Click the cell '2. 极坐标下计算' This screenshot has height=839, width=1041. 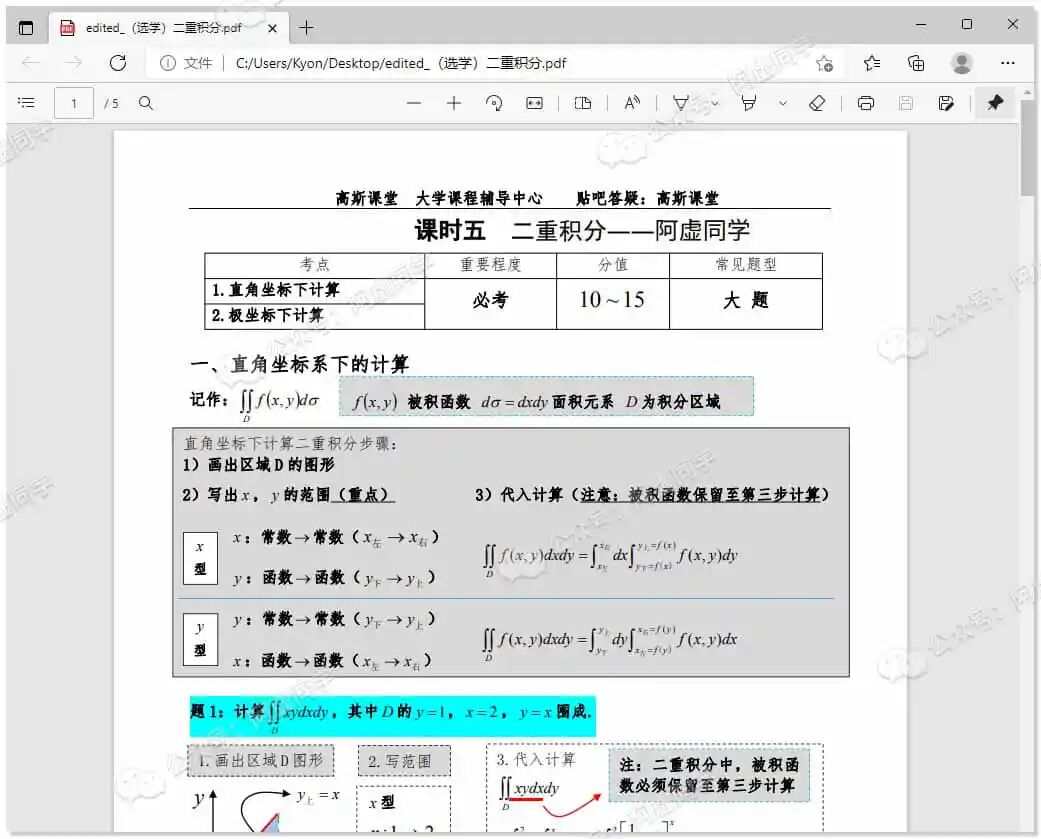click(315, 316)
